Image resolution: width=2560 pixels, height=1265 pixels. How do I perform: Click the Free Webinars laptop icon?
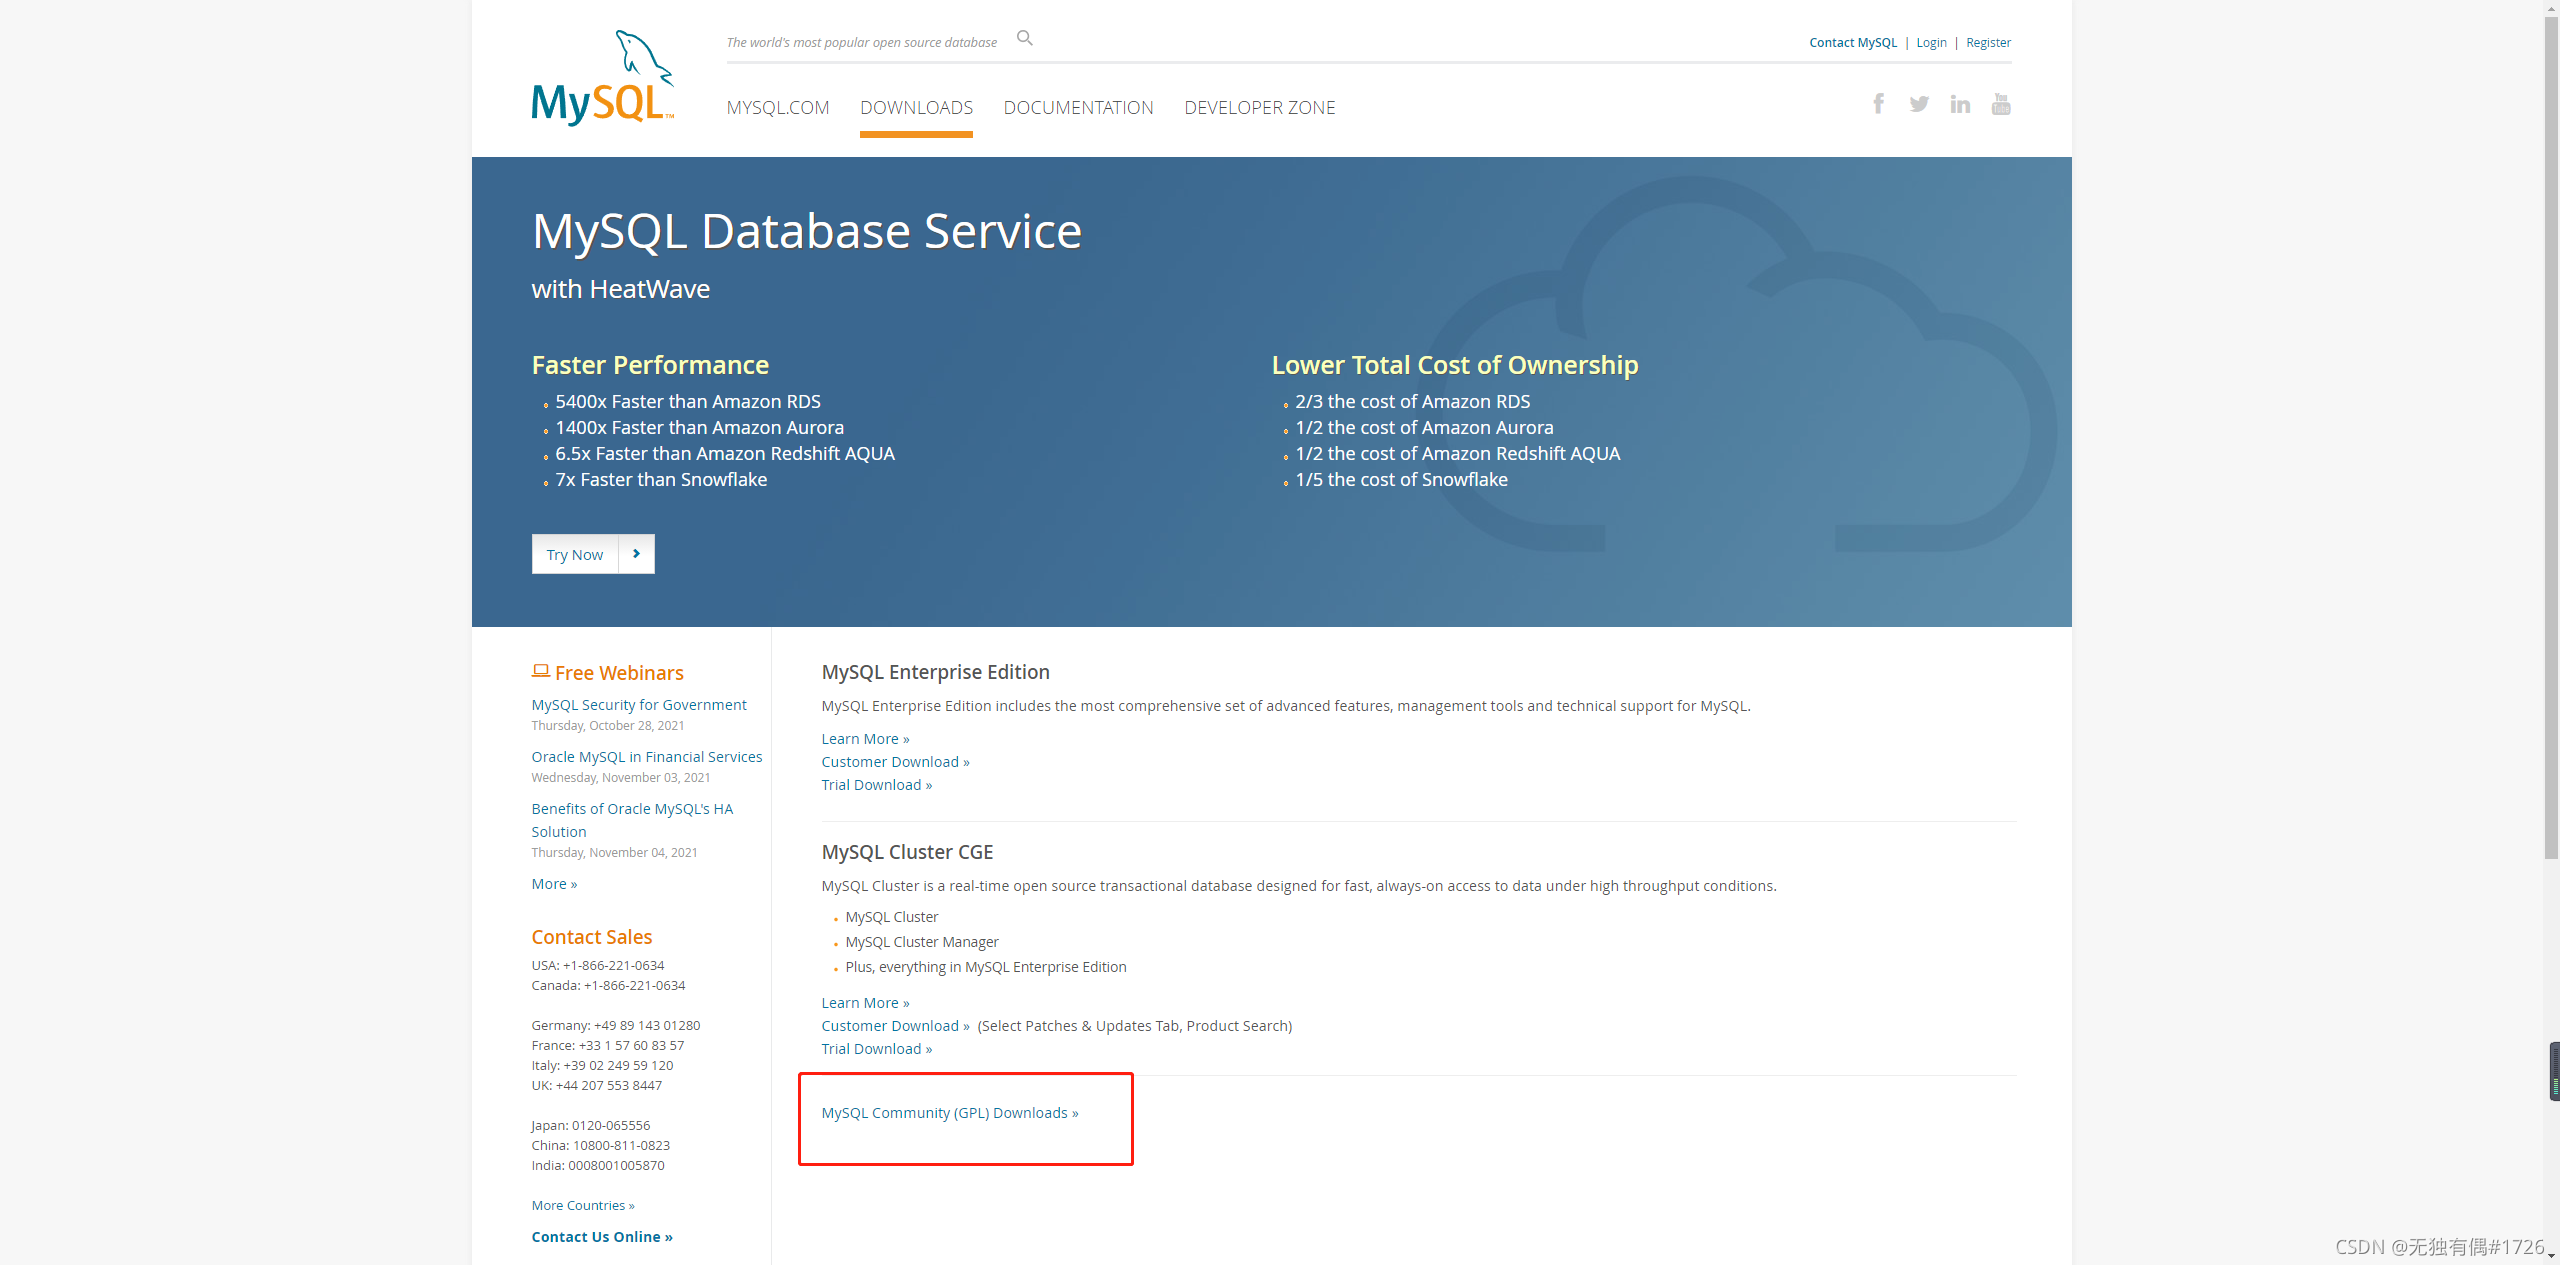pos(540,671)
